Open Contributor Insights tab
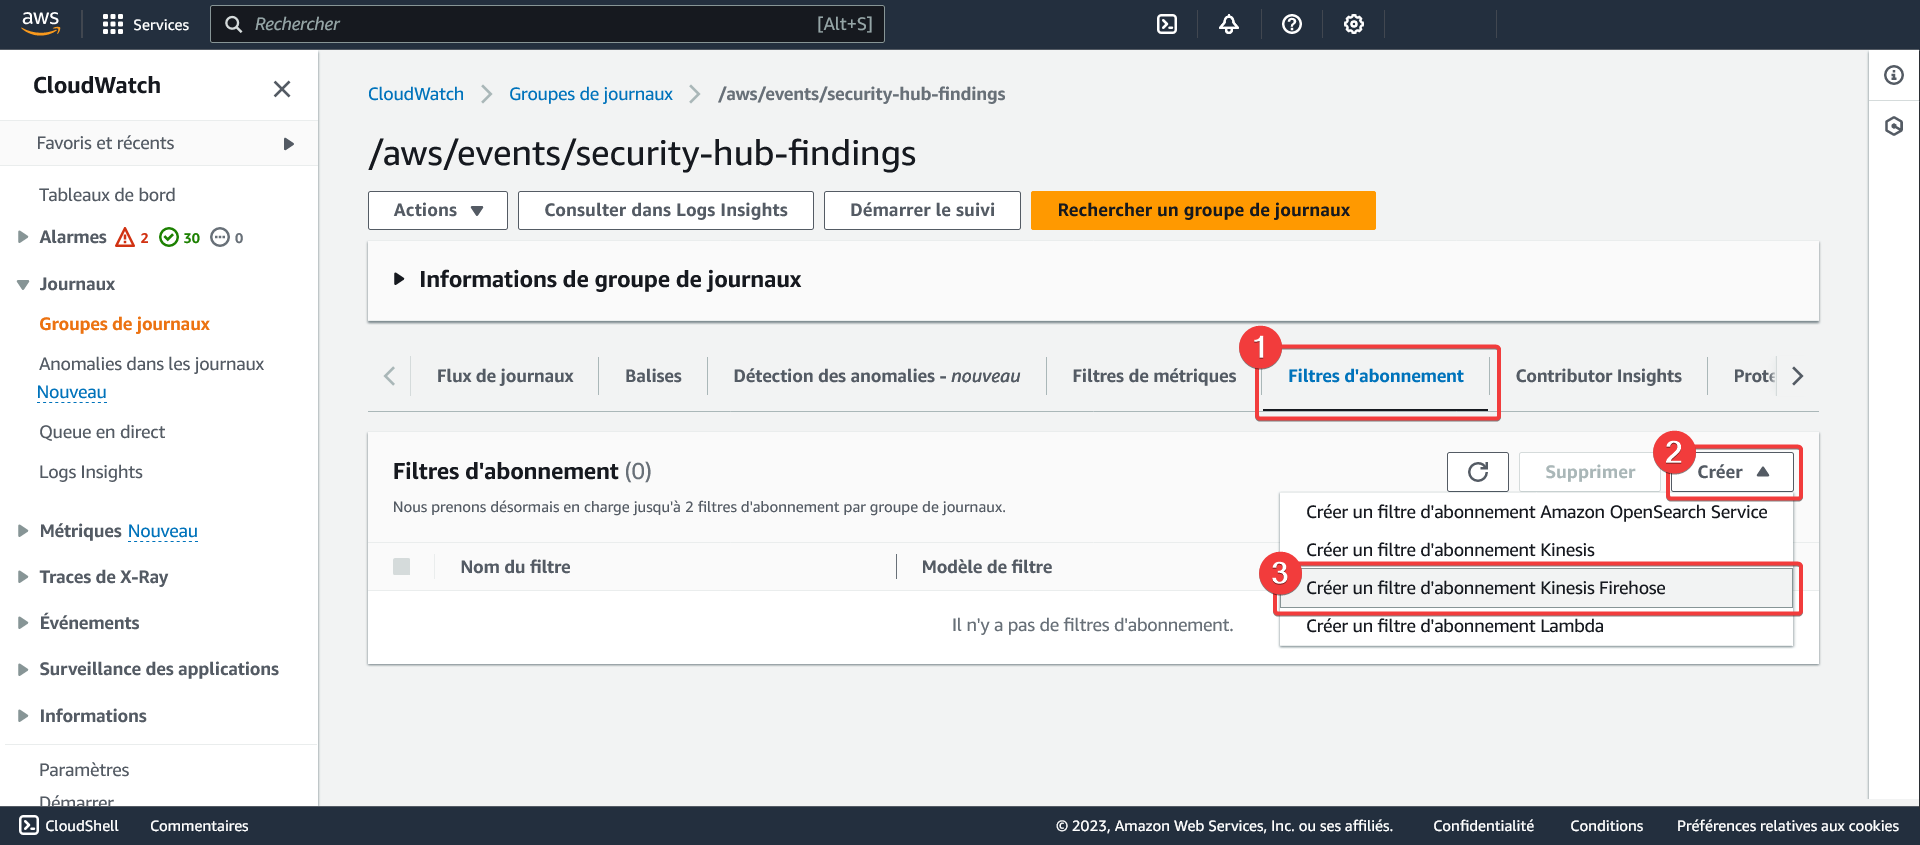This screenshot has height=845, width=1920. click(x=1598, y=376)
